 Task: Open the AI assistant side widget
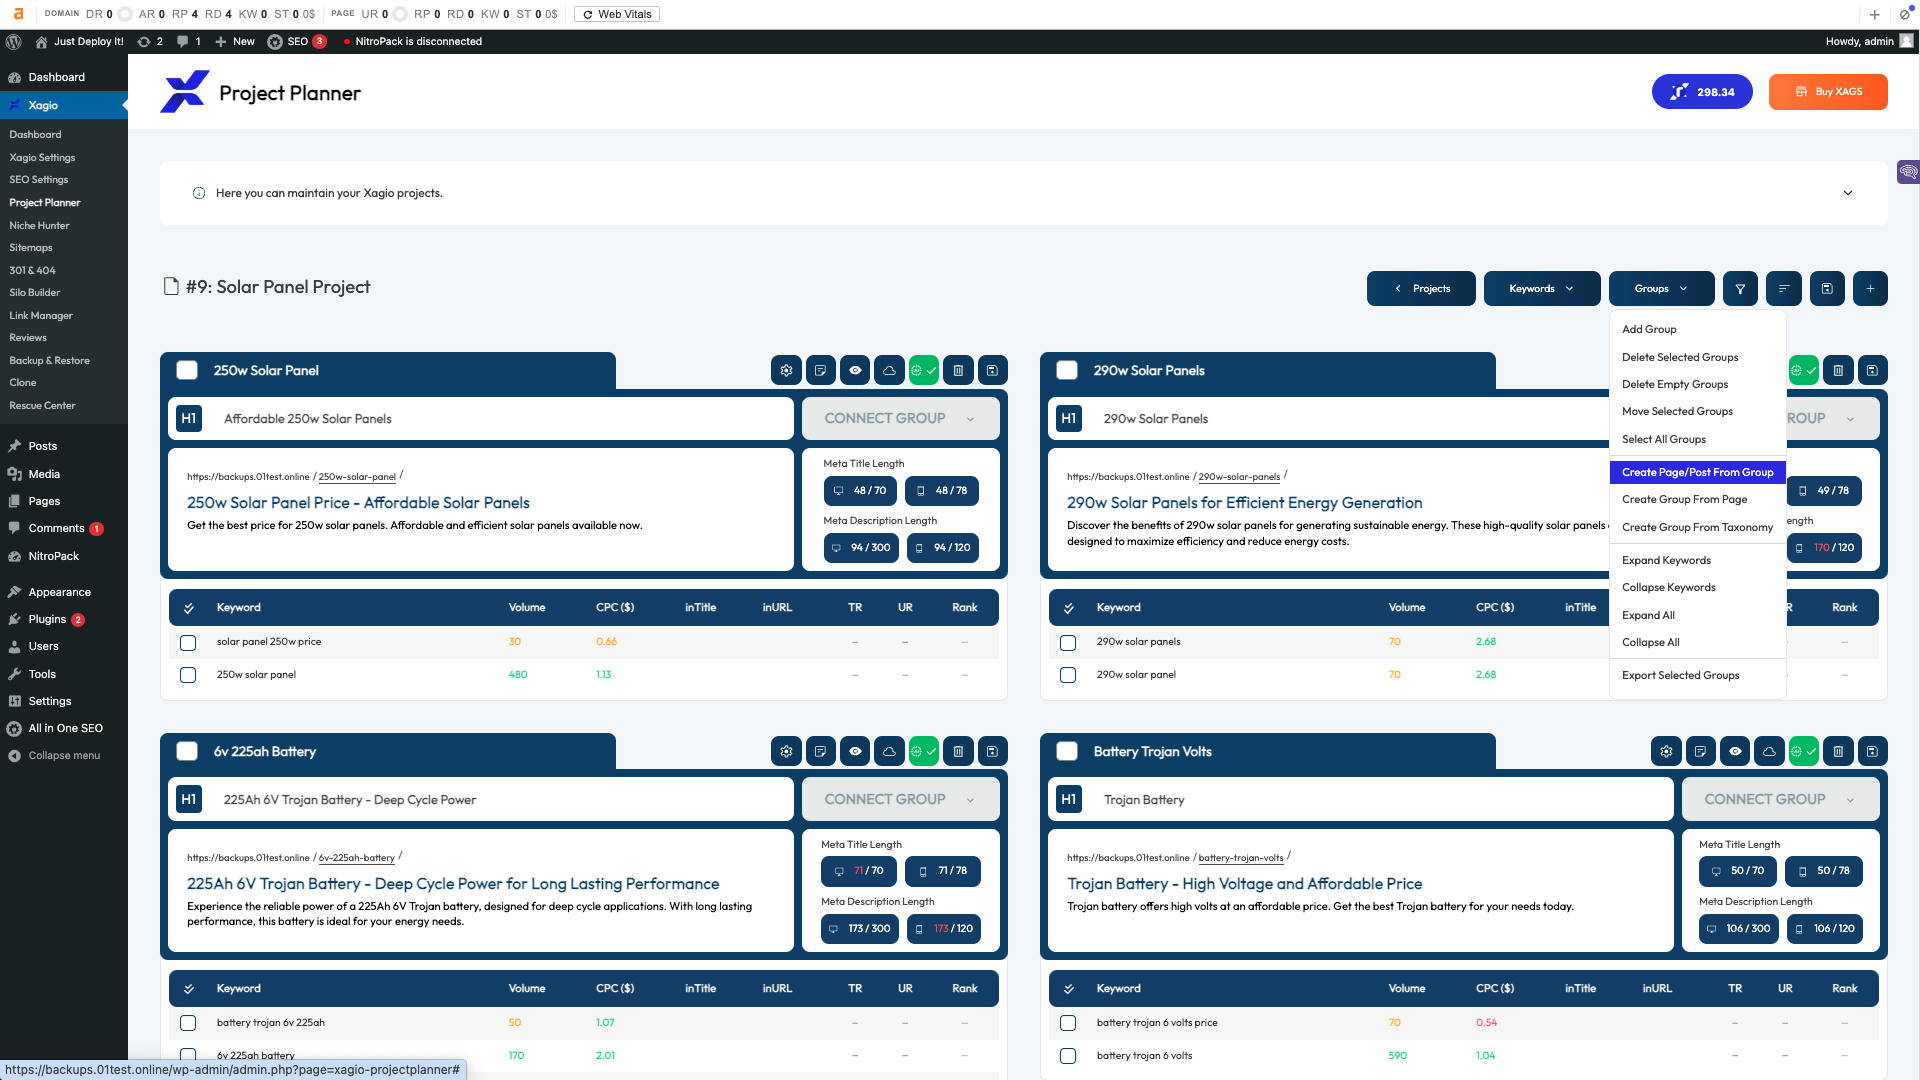[1908, 172]
